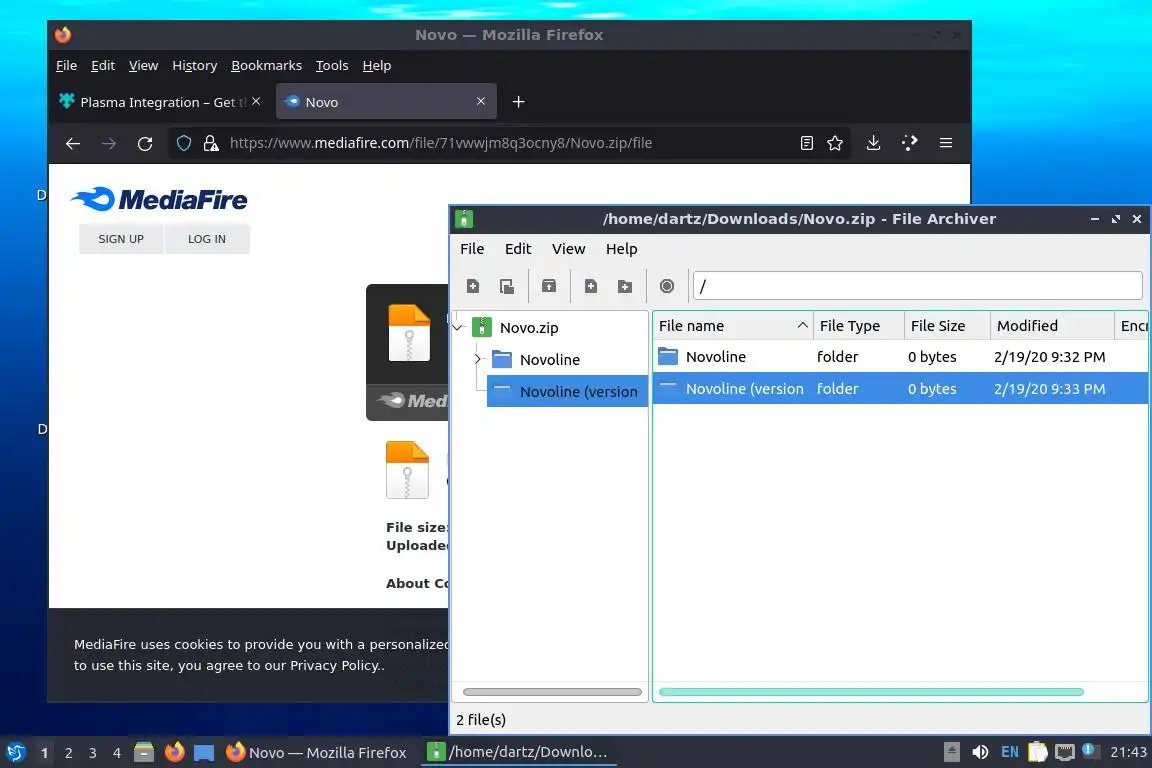Click the tree pane horizontal scrollbar
The width and height of the screenshot is (1152, 768).
tap(552, 692)
